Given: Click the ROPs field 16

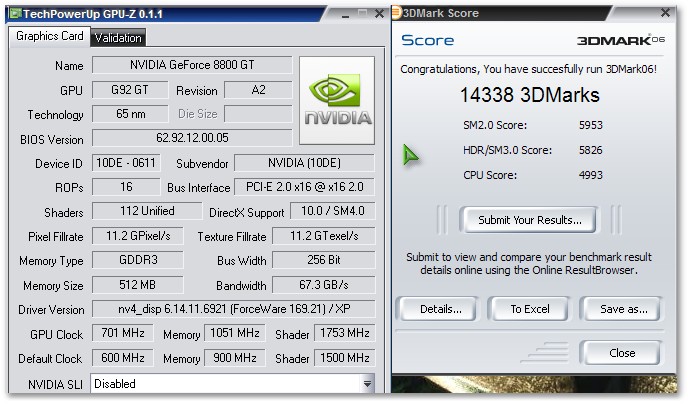Looking at the screenshot, I should [x=126, y=187].
